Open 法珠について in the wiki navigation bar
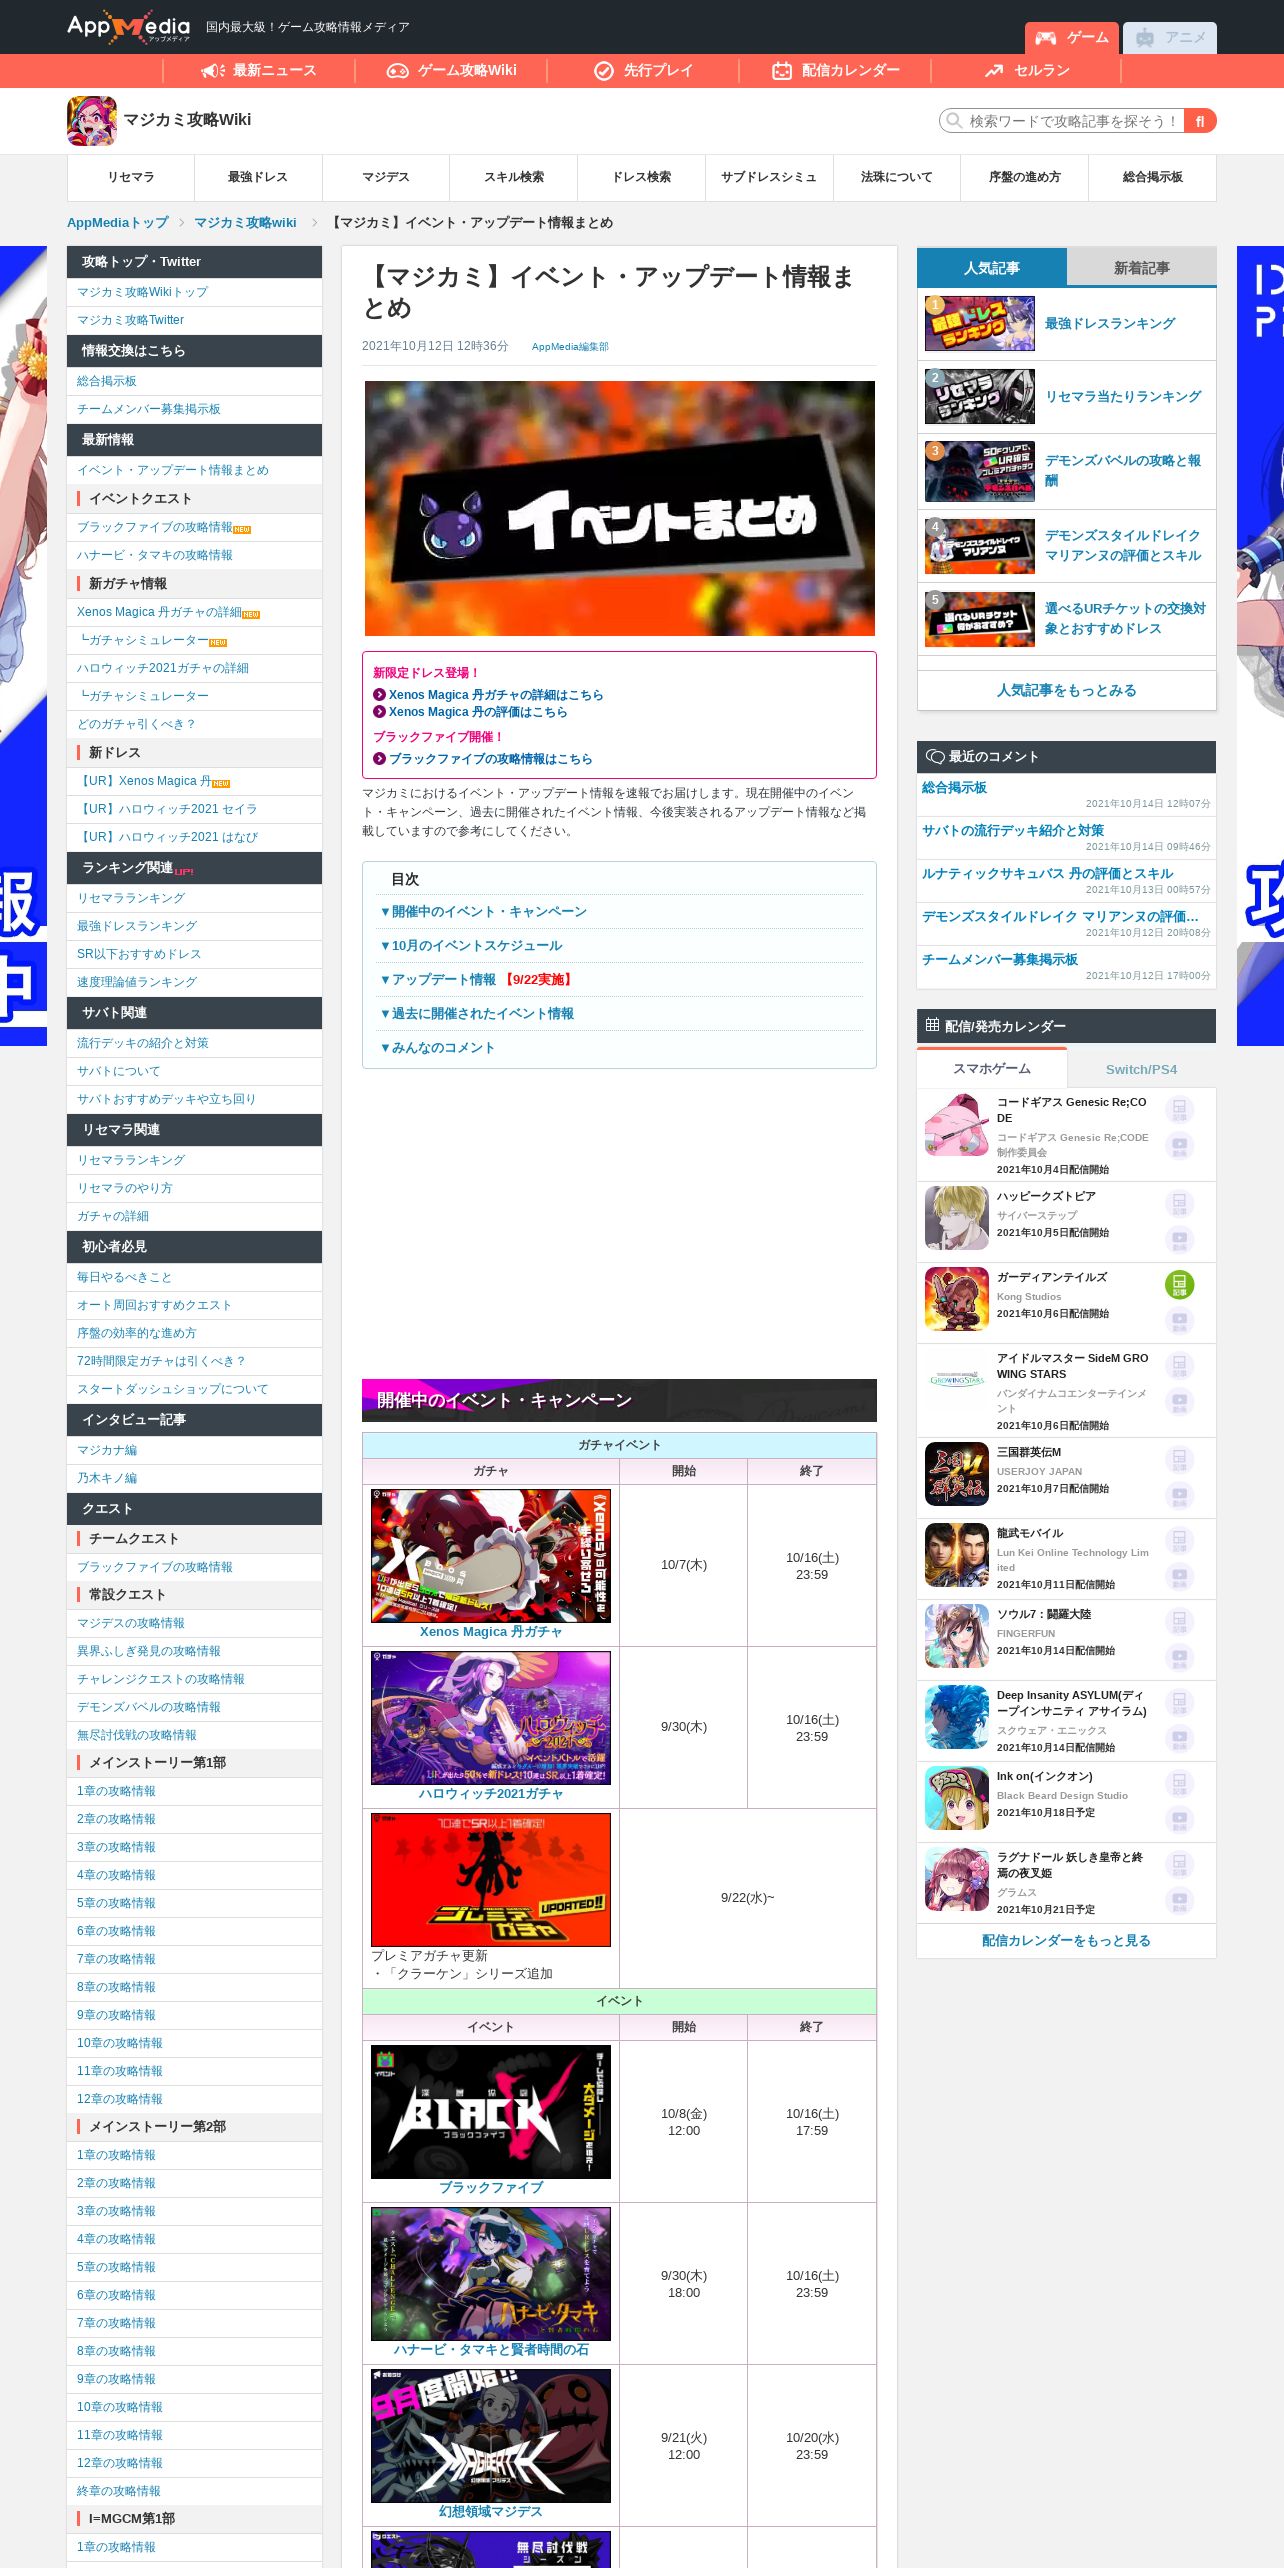Viewport: 1284px width, 2568px height. 897,177
